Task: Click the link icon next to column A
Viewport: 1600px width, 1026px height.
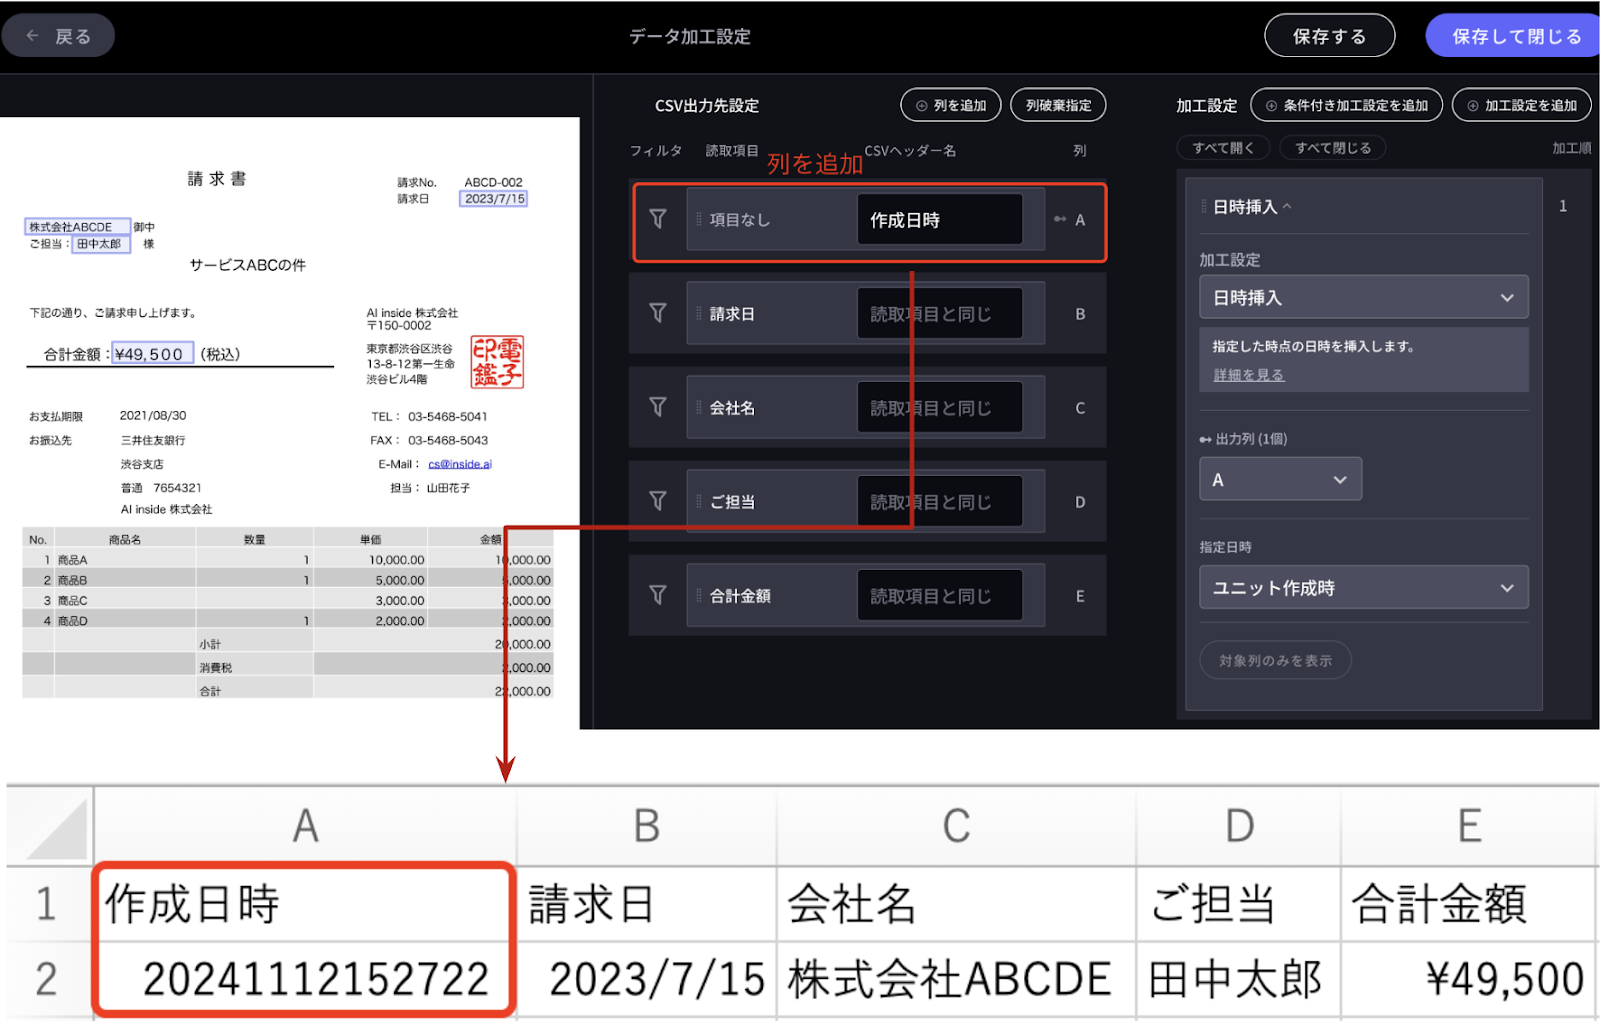Action: (1060, 219)
